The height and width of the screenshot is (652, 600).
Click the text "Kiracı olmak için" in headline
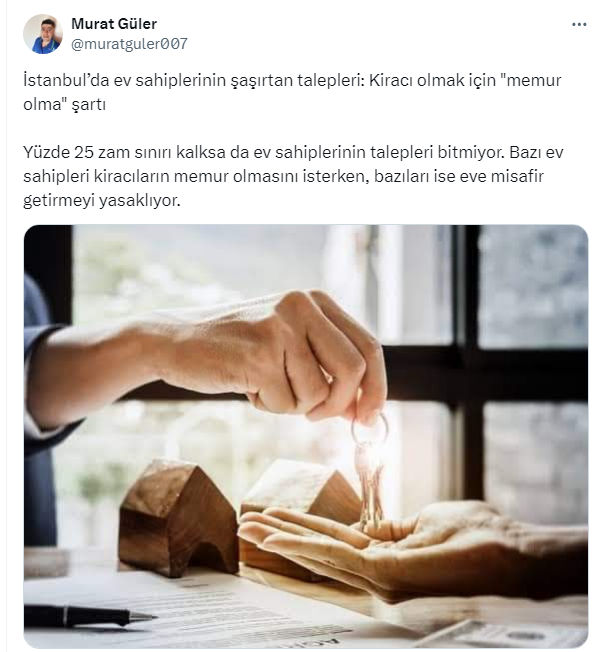click(x=432, y=80)
